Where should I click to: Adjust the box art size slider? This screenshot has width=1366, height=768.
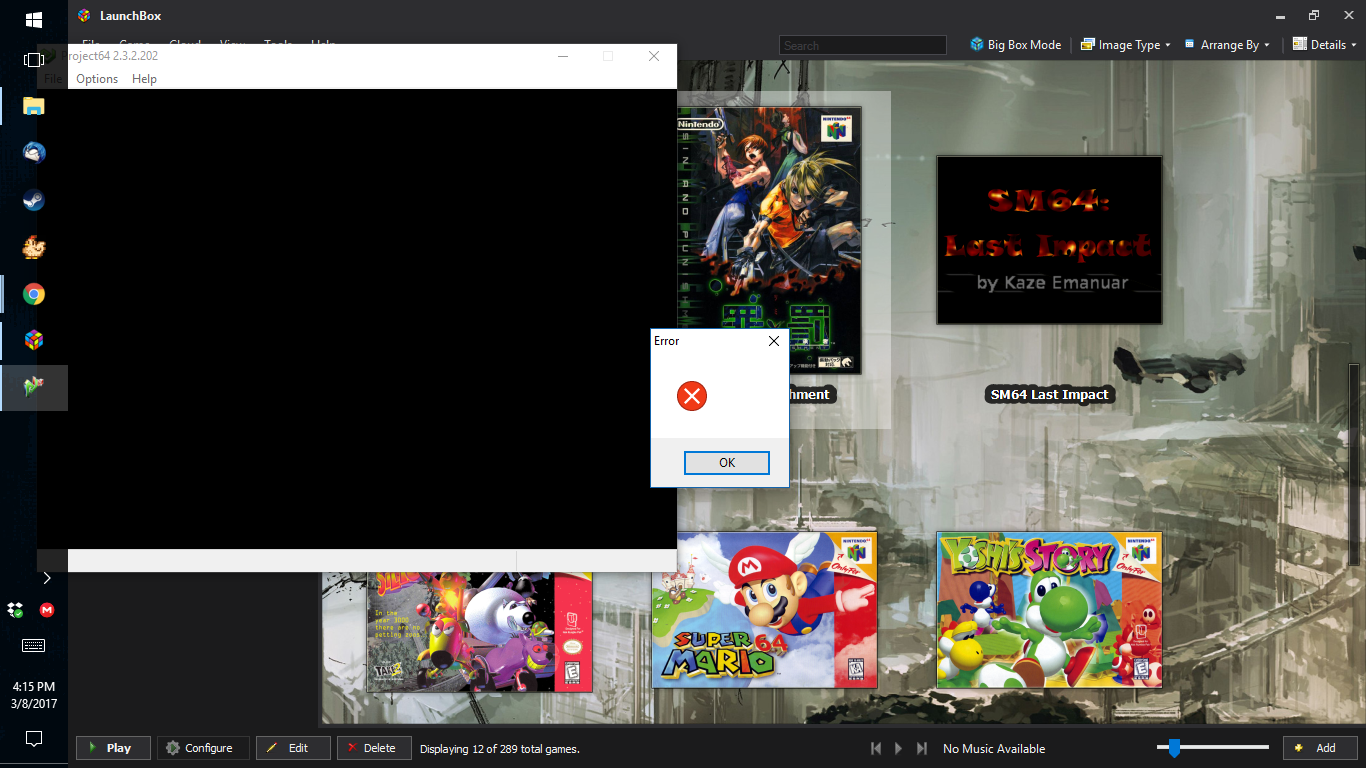click(x=1174, y=748)
